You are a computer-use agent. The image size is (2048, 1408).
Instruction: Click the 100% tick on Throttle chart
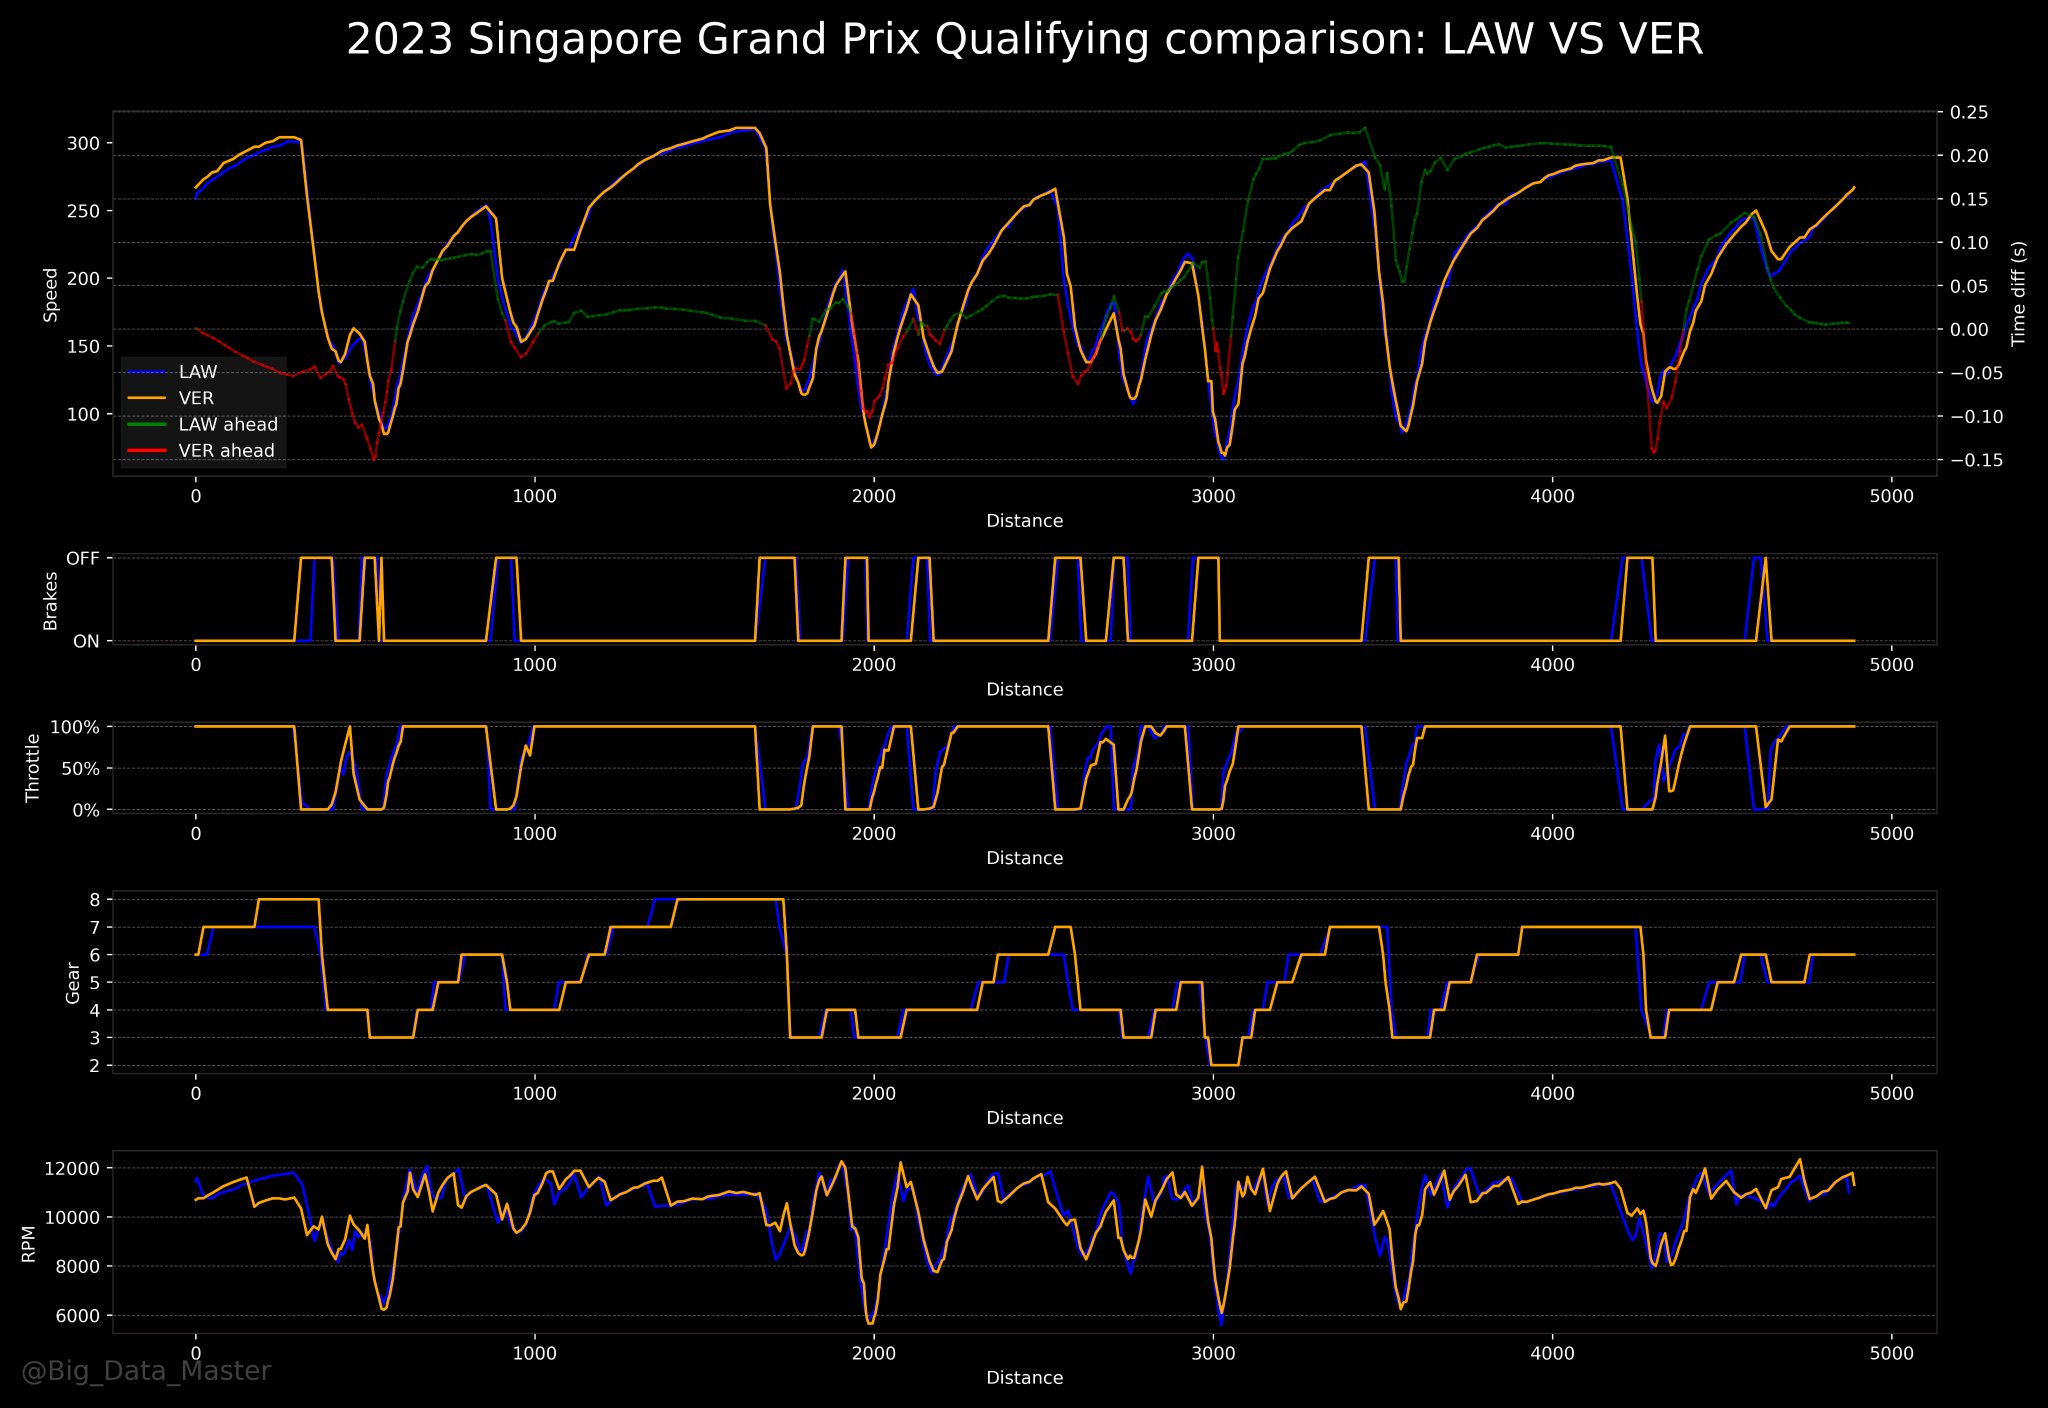click(x=74, y=727)
